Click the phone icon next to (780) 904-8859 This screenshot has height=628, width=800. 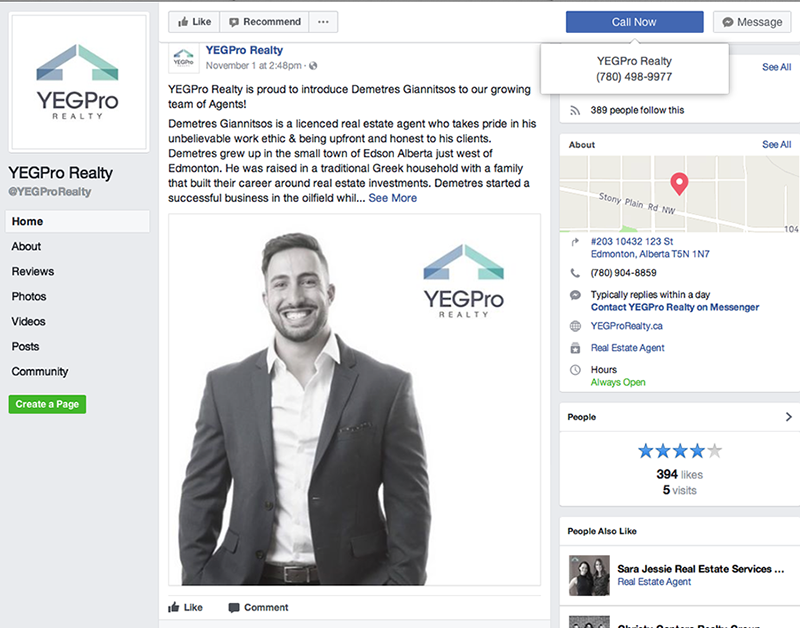coord(575,273)
